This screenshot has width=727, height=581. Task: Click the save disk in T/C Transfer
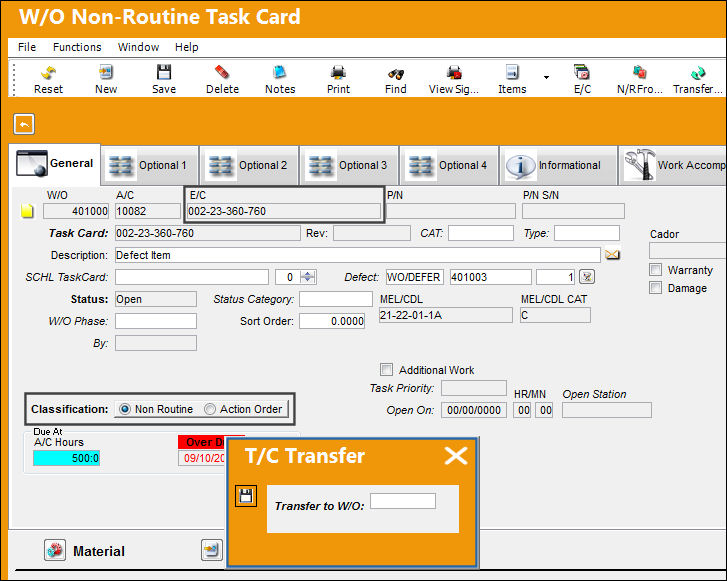tap(246, 496)
